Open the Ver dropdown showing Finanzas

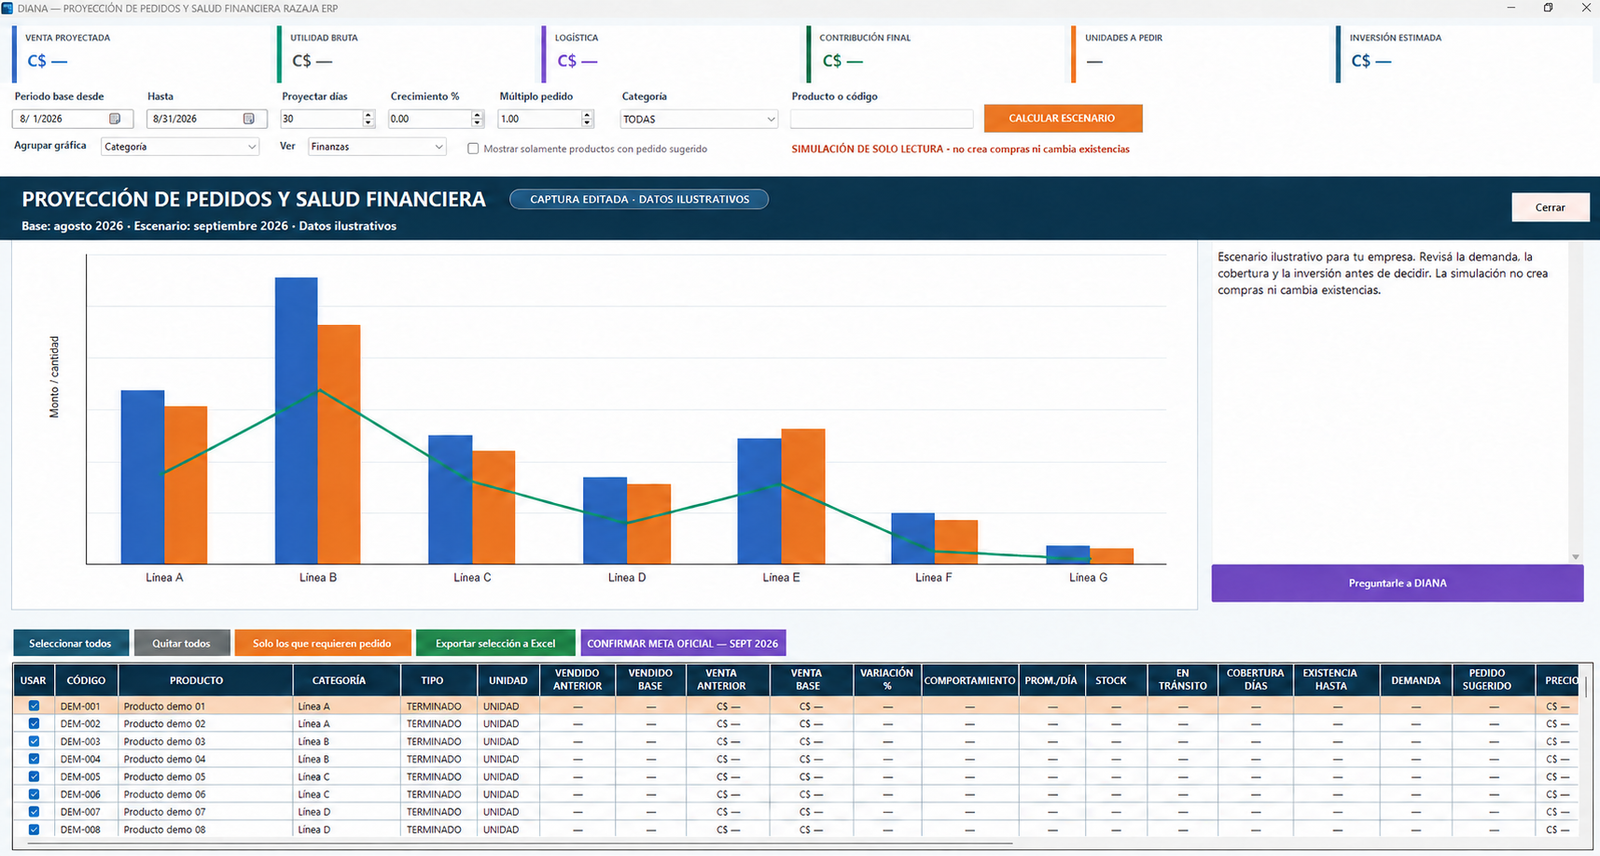(376, 147)
